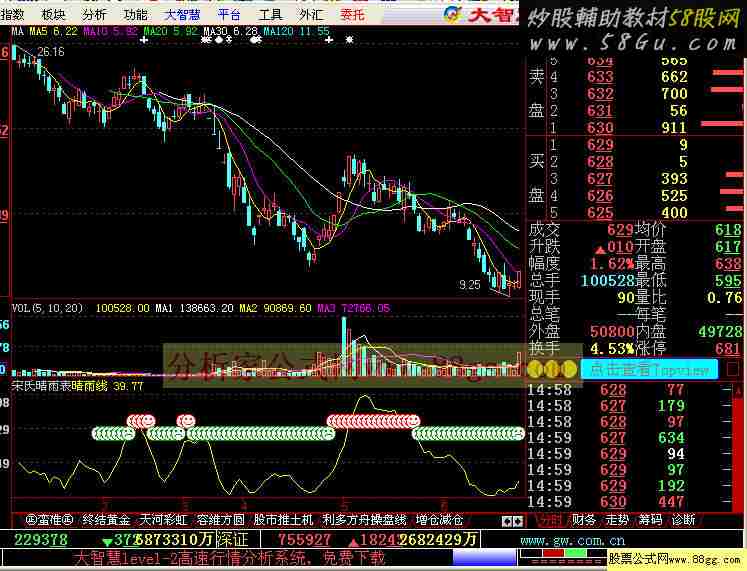
Task: Click the rightmost gold coin icon
Action: 568,369
